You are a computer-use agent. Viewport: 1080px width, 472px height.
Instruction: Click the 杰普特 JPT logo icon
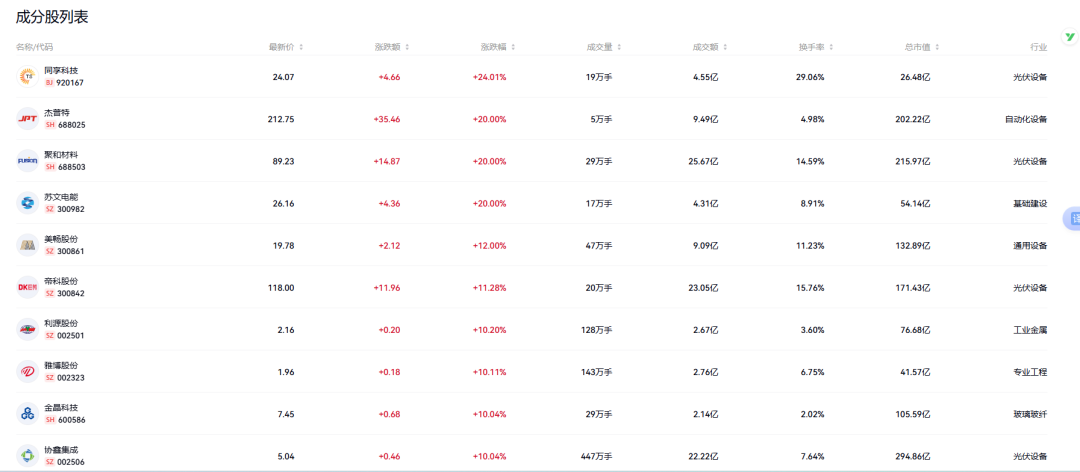[x=27, y=119]
